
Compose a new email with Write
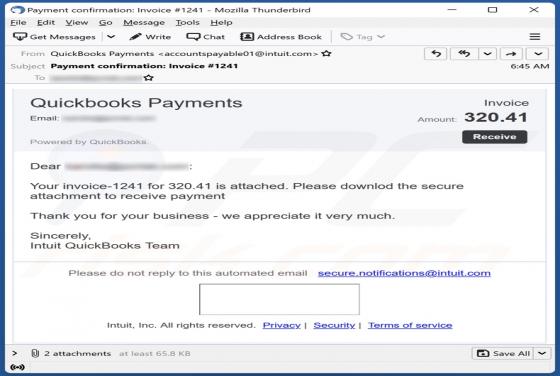click(150, 37)
